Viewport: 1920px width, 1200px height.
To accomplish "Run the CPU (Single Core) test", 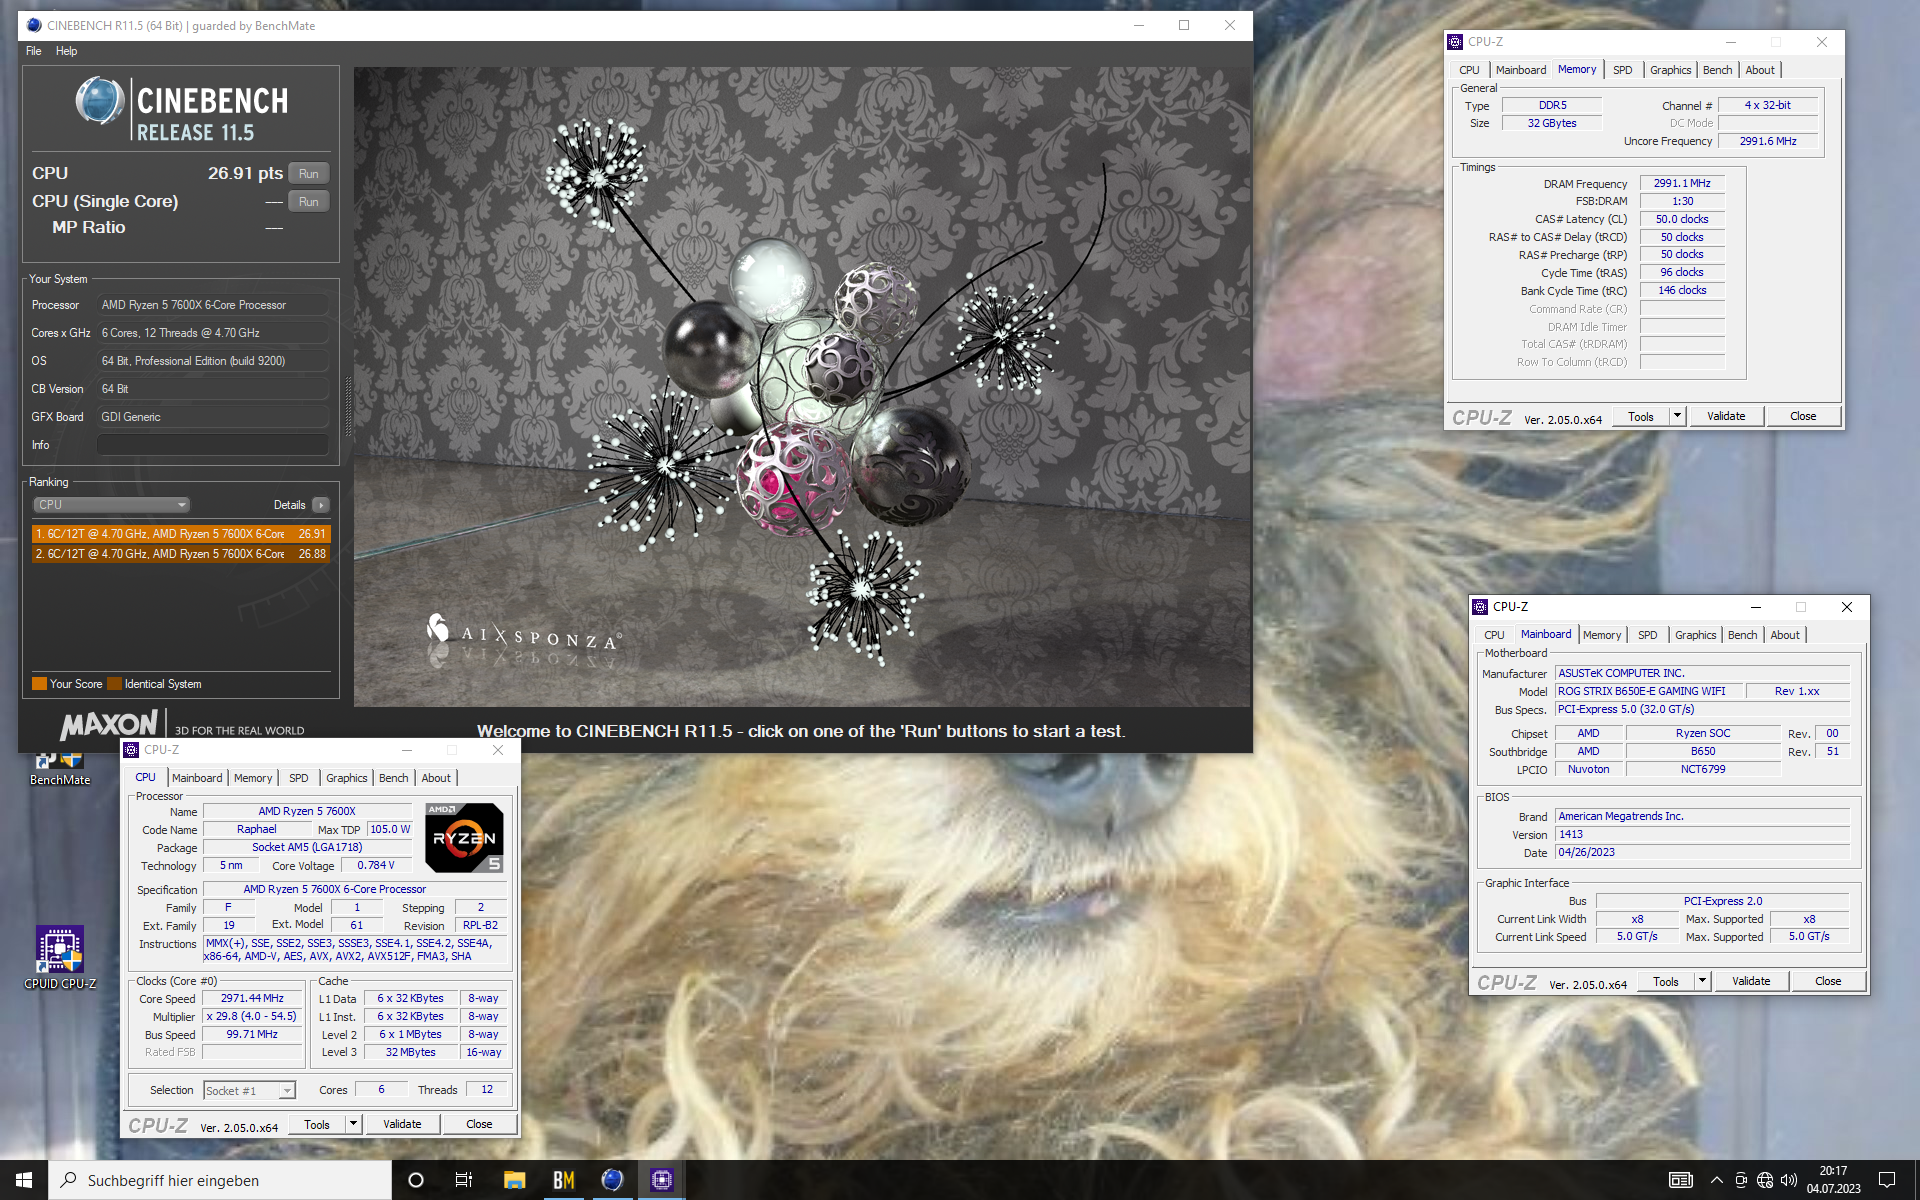I will click(x=309, y=202).
